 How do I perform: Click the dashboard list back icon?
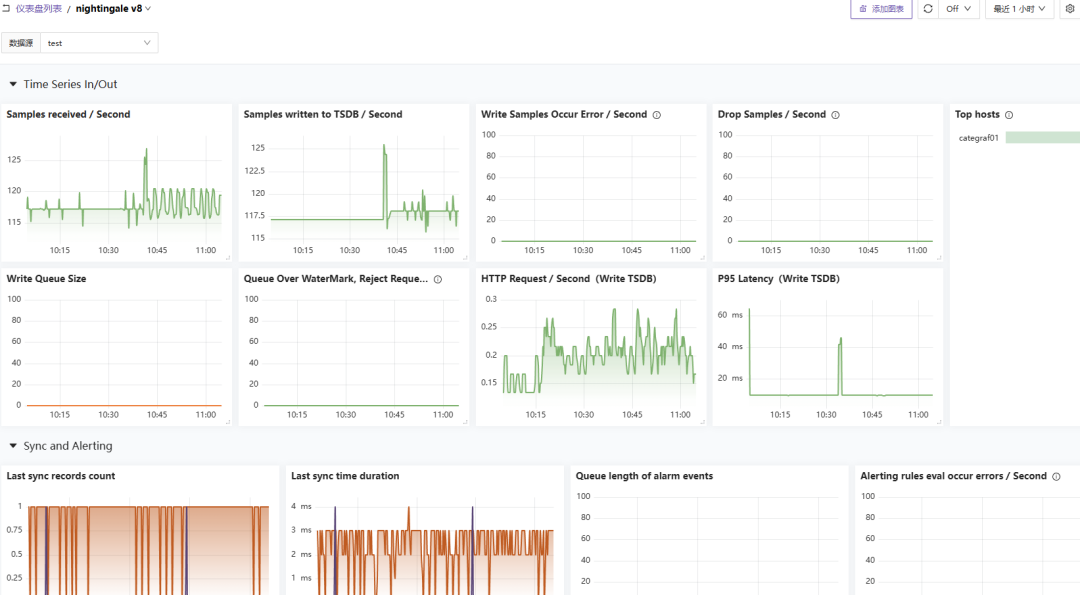point(6,8)
